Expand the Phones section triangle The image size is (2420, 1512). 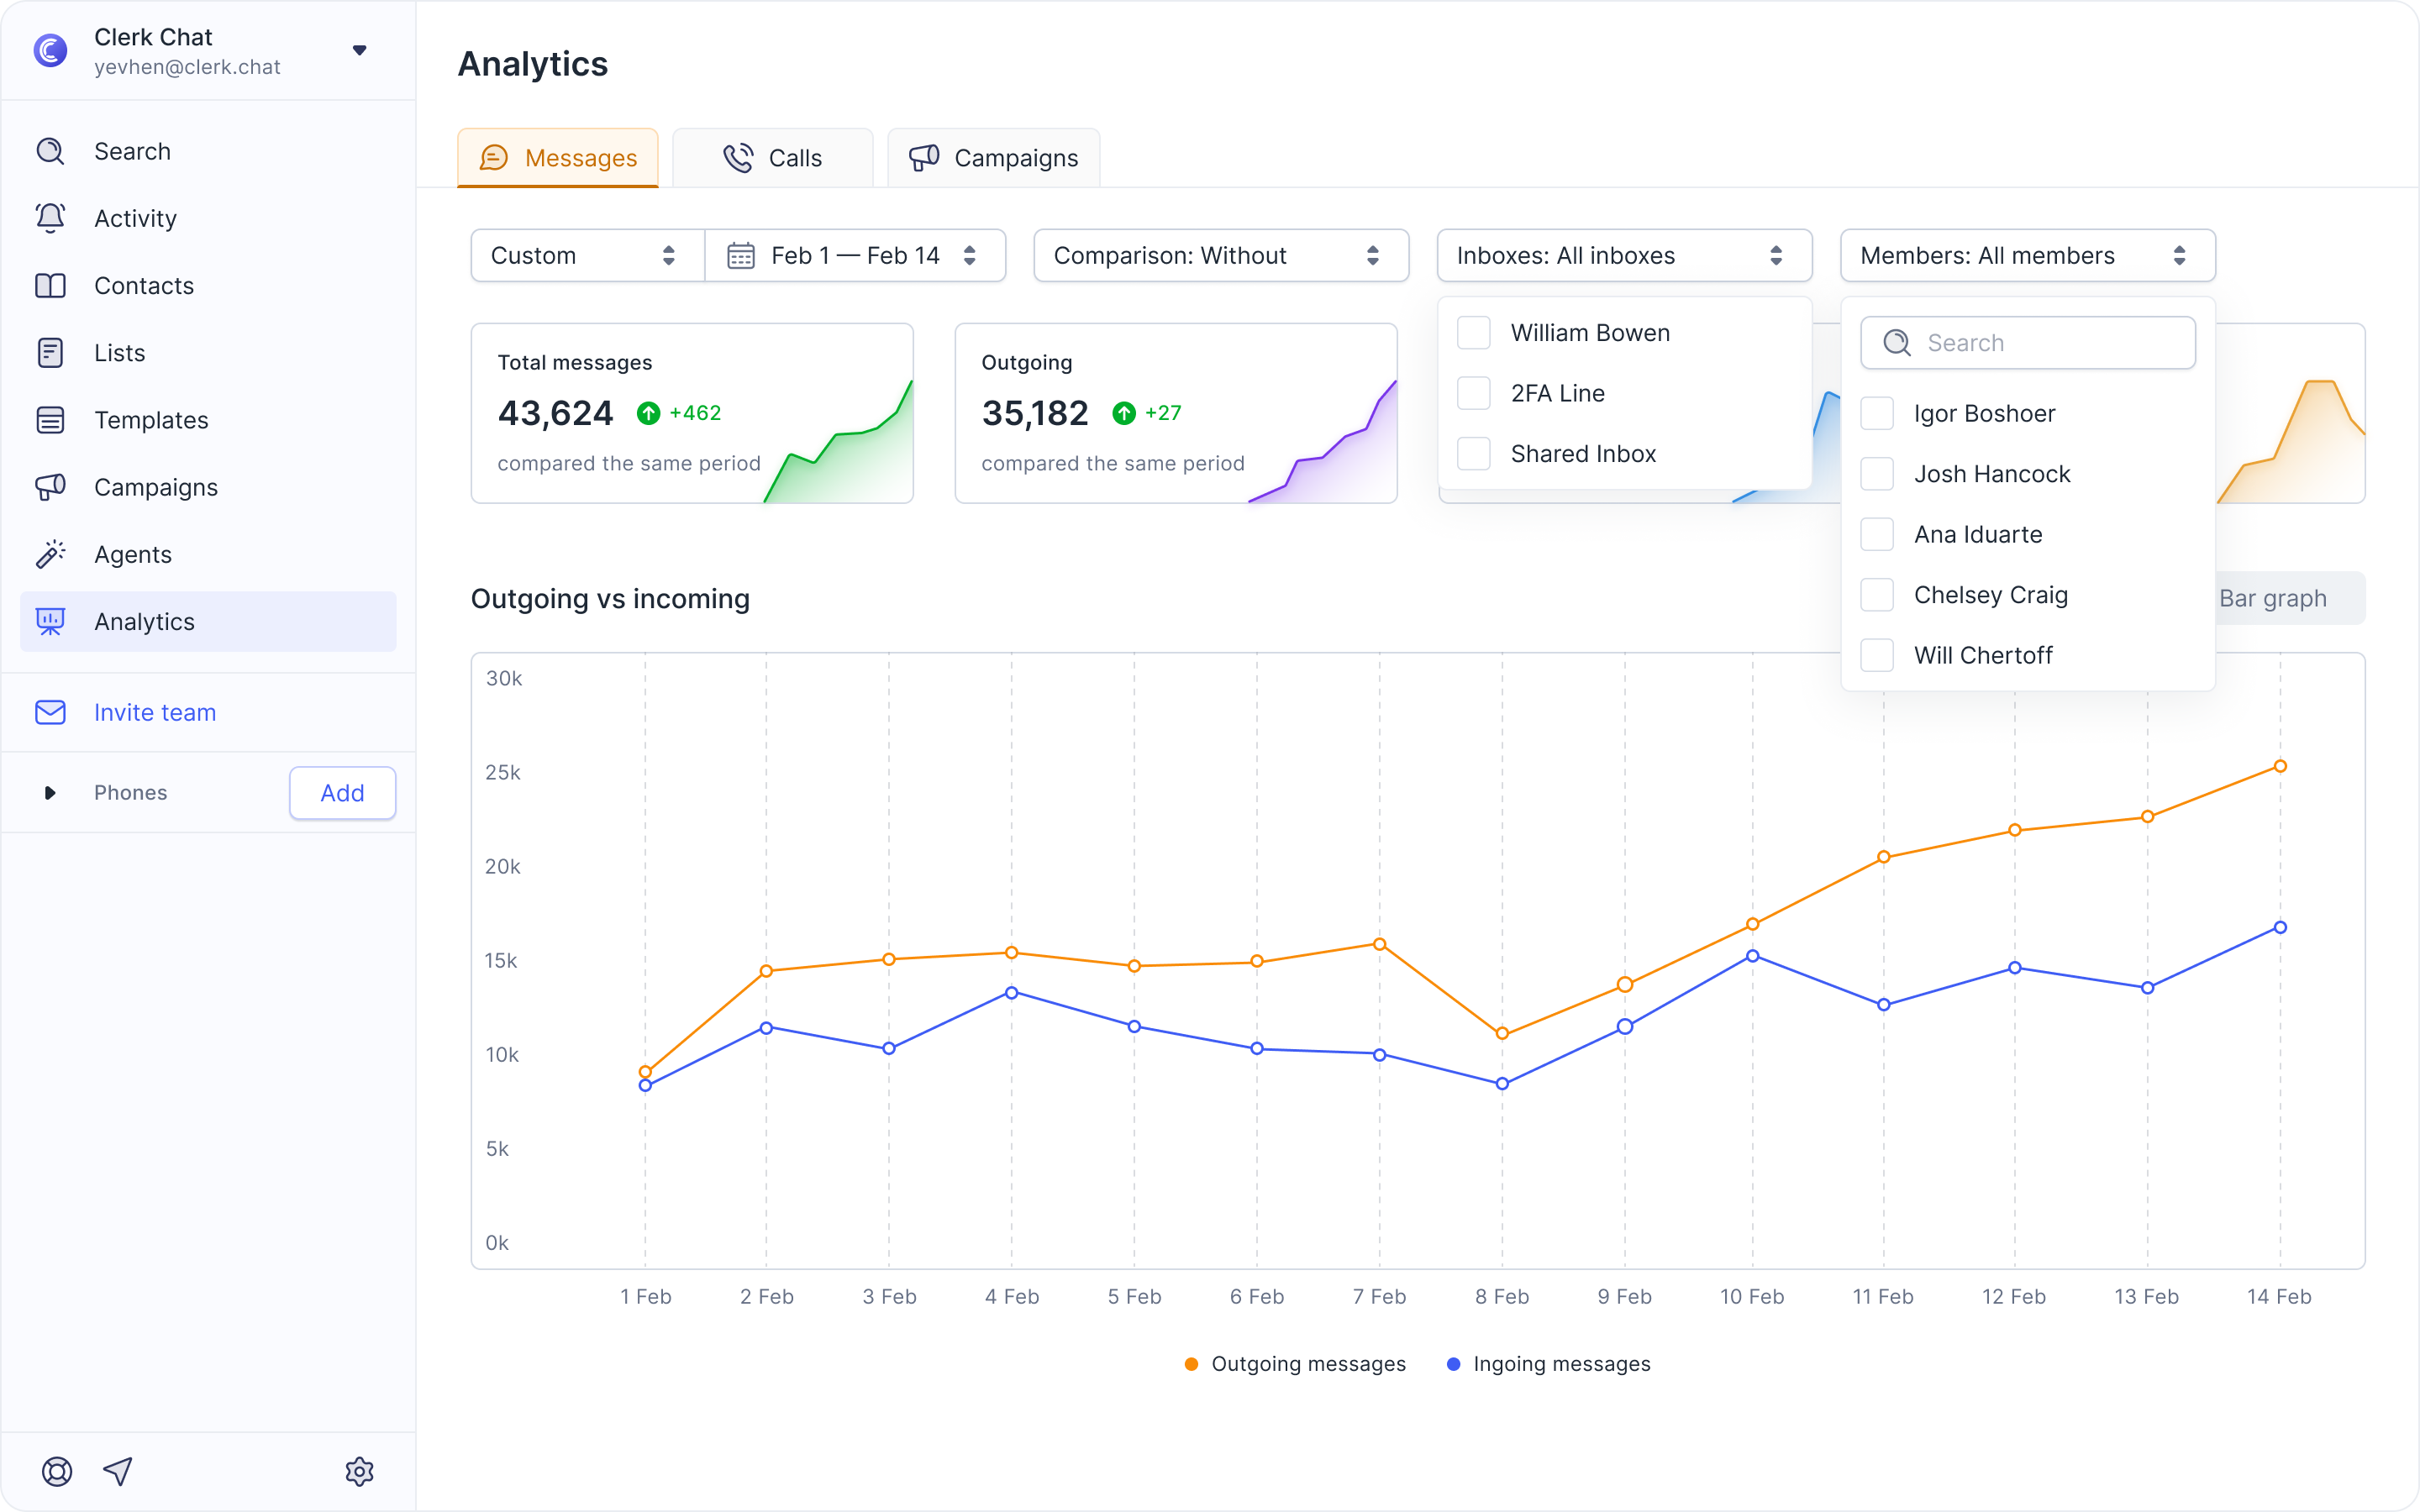pos(50,793)
